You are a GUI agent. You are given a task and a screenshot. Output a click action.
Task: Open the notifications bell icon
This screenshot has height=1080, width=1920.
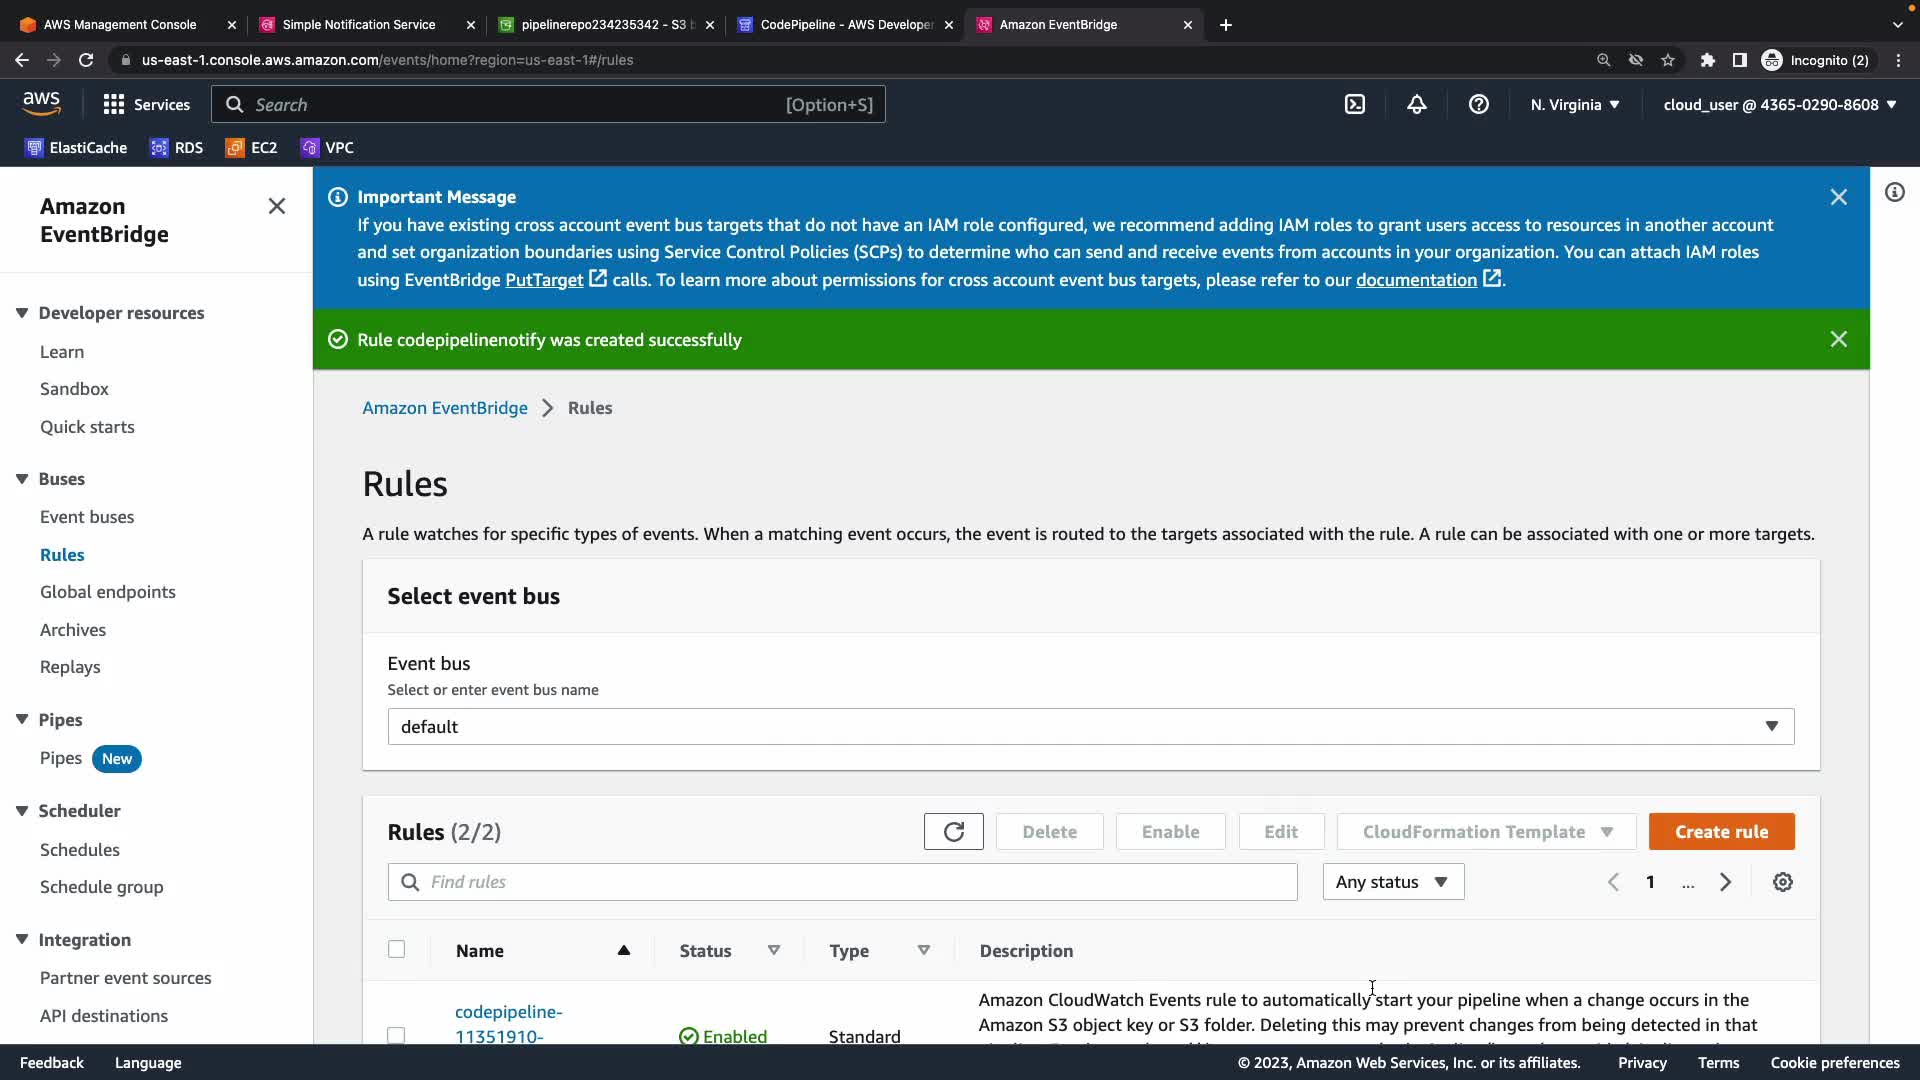pyautogui.click(x=1416, y=104)
